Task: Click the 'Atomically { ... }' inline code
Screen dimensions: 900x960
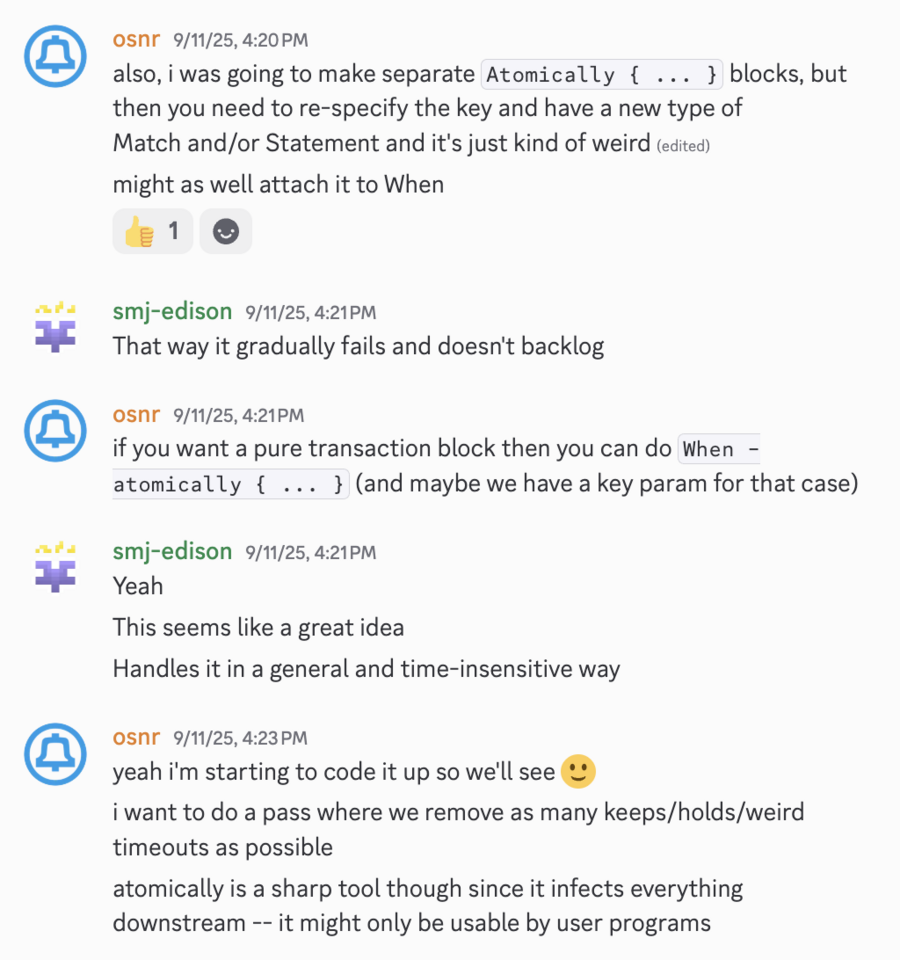Action: (602, 75)
